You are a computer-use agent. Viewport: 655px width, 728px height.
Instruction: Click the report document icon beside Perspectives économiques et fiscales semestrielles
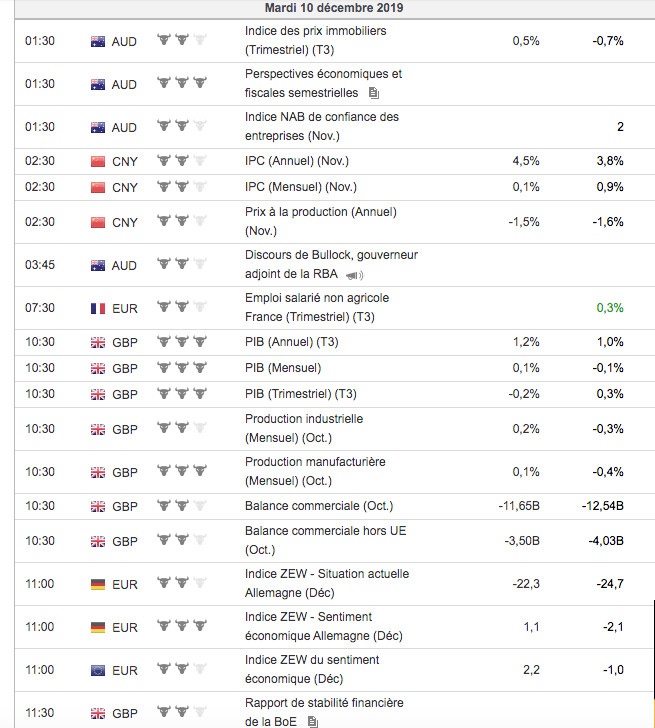click(374, 93)
